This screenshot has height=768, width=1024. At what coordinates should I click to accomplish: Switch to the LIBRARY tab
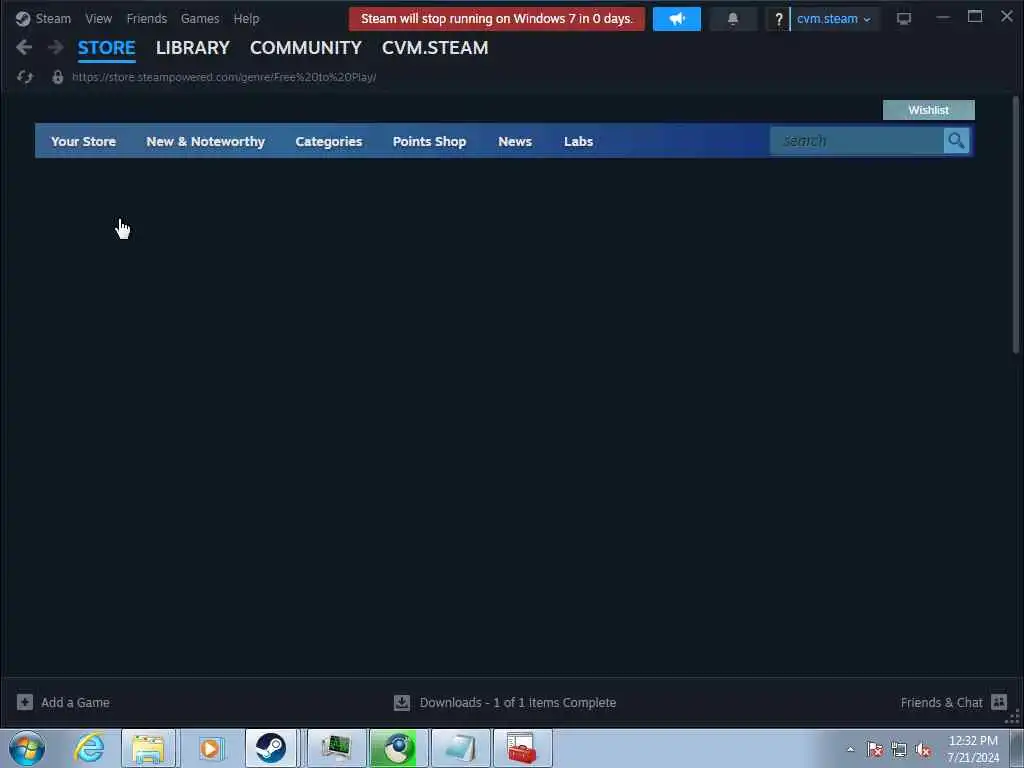coord(193,48)
